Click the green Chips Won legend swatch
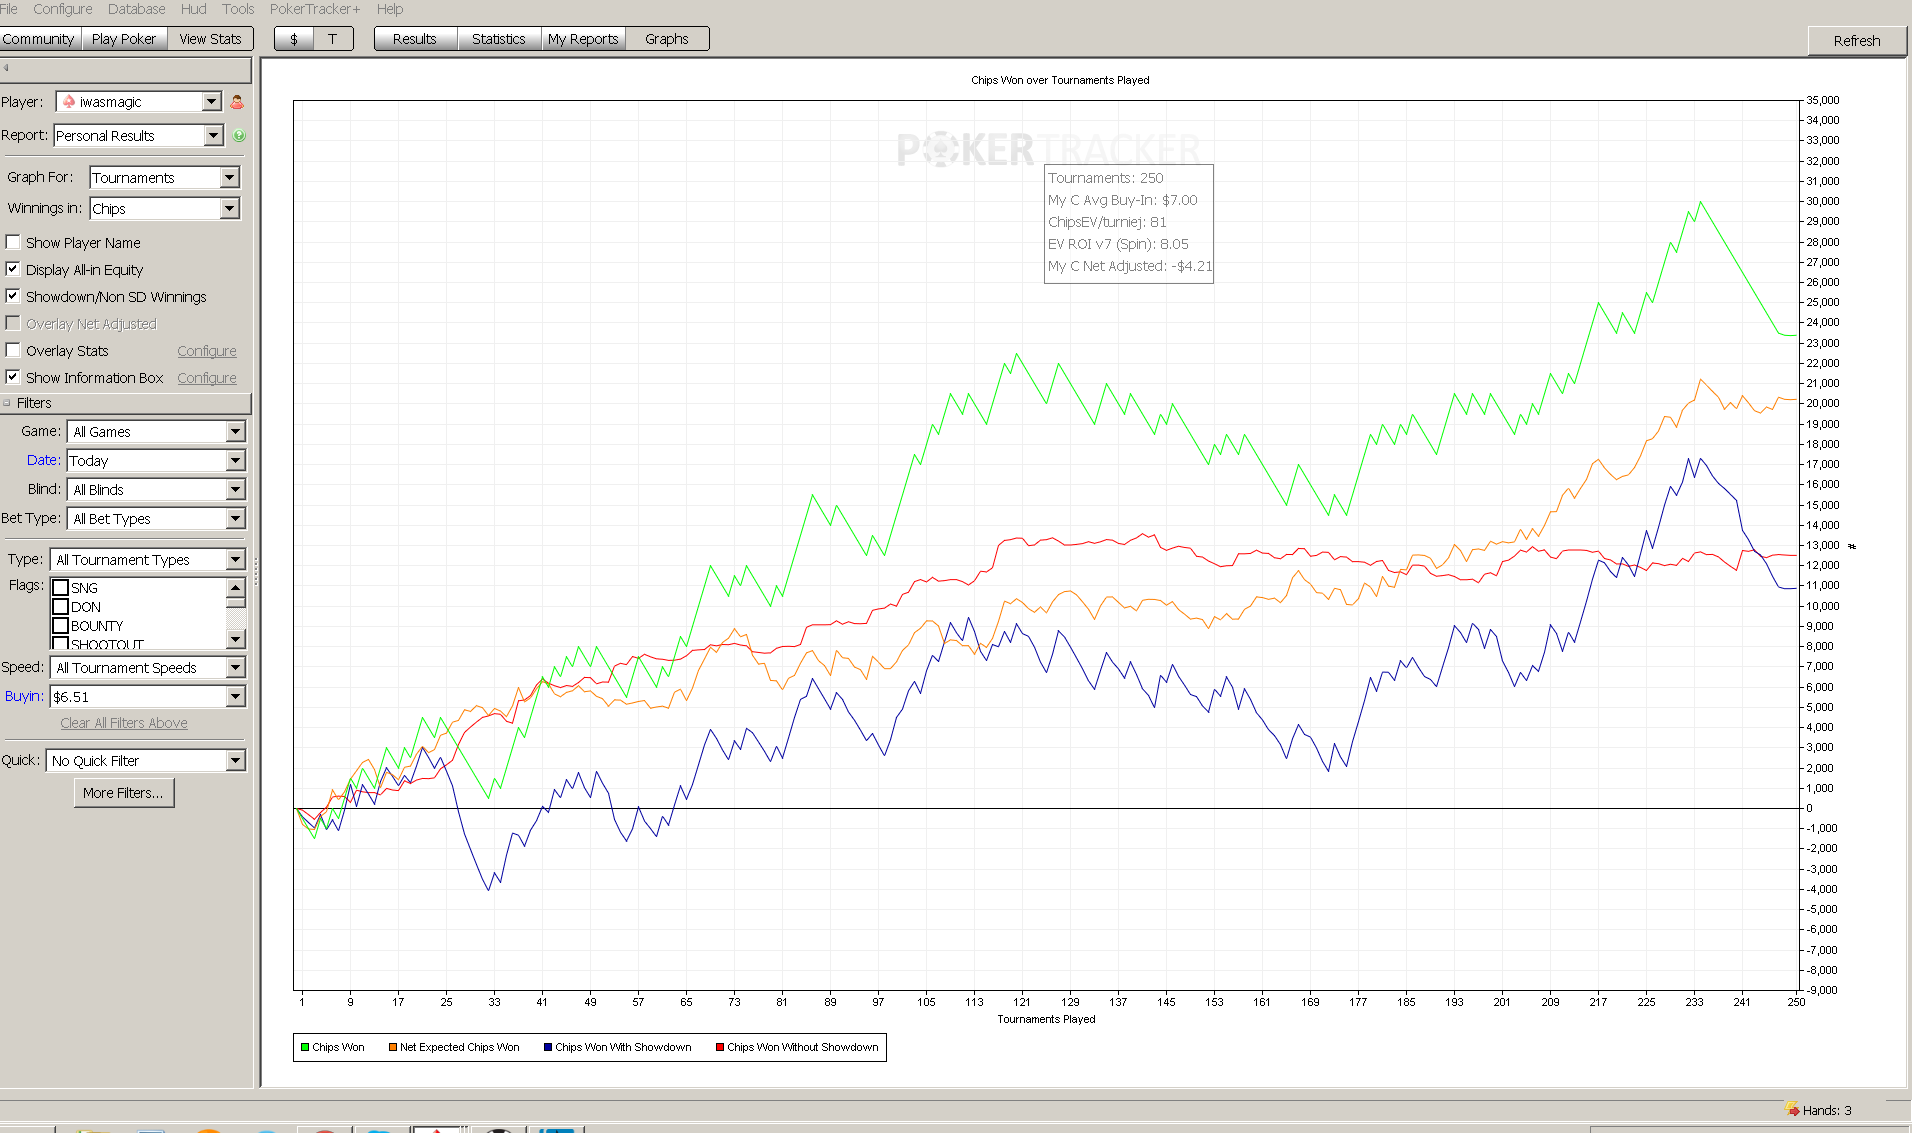 305,1047
